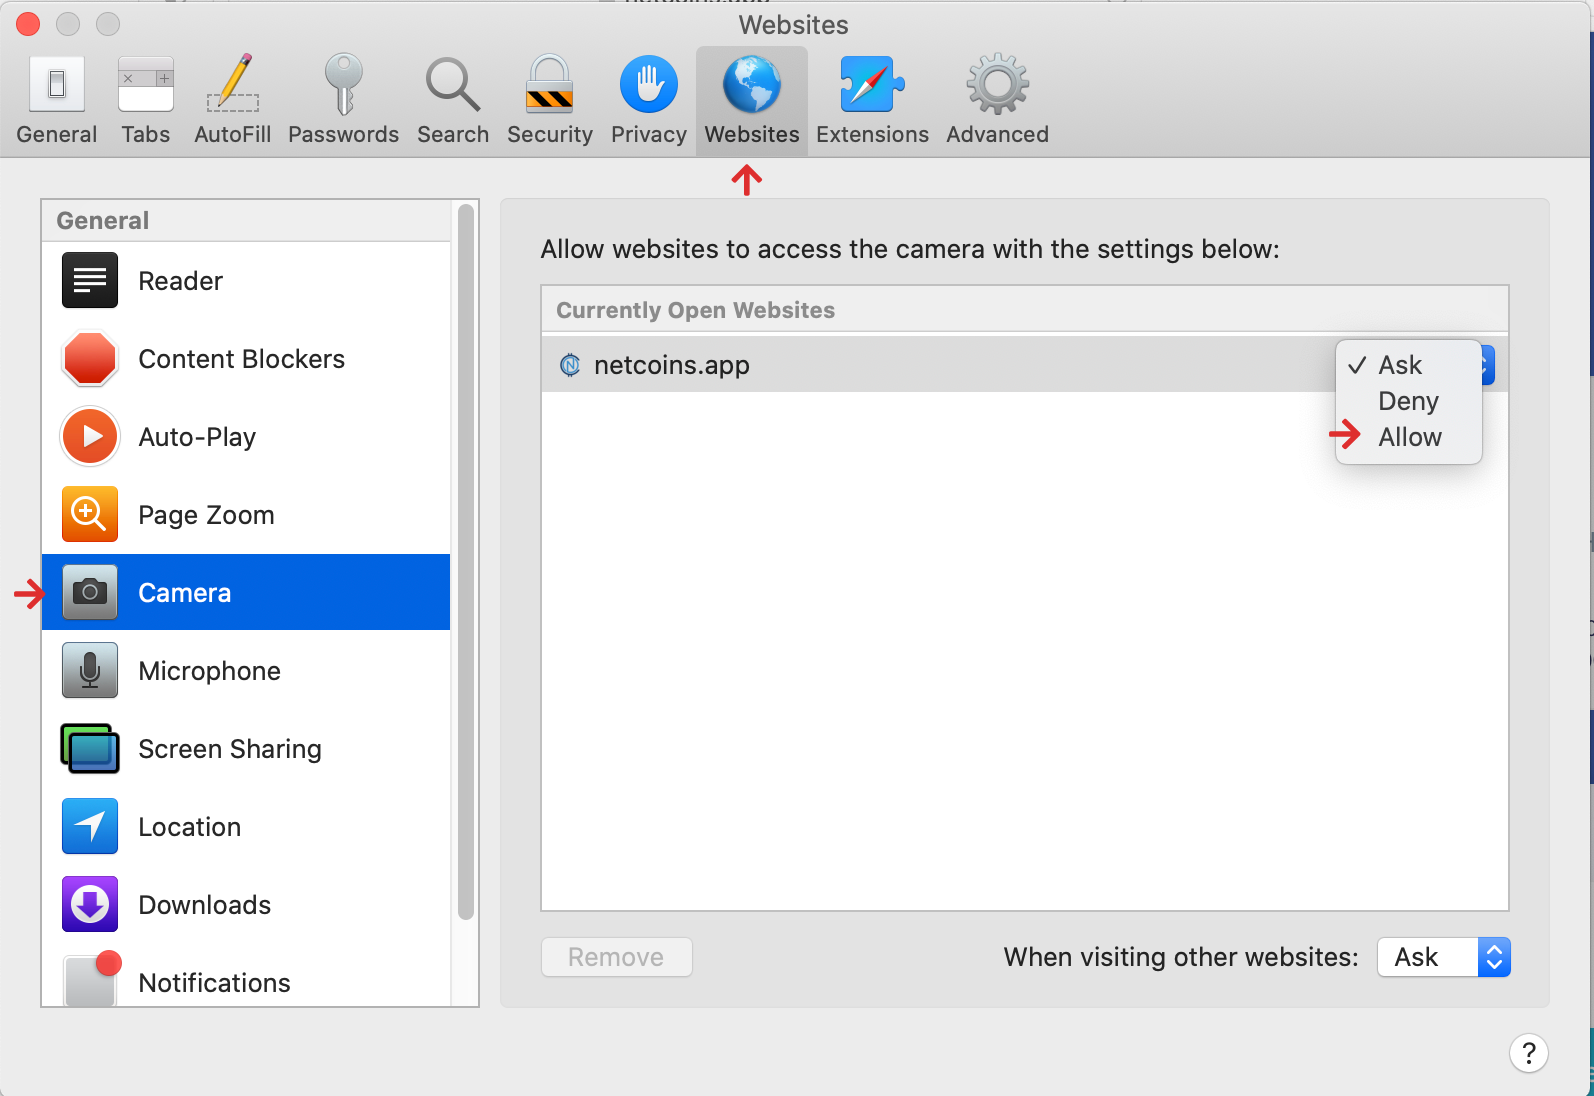Click the netcoins.app favicon

coord(570,365)
